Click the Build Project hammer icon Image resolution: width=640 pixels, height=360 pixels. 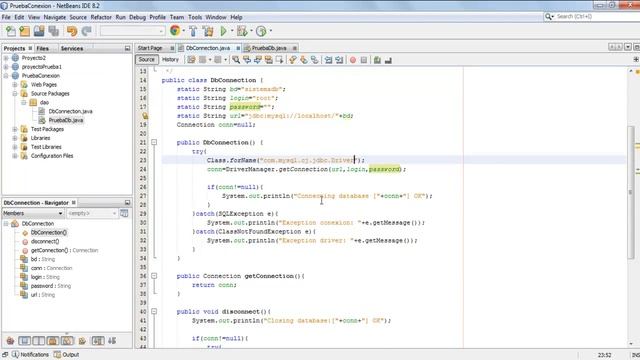193,31
